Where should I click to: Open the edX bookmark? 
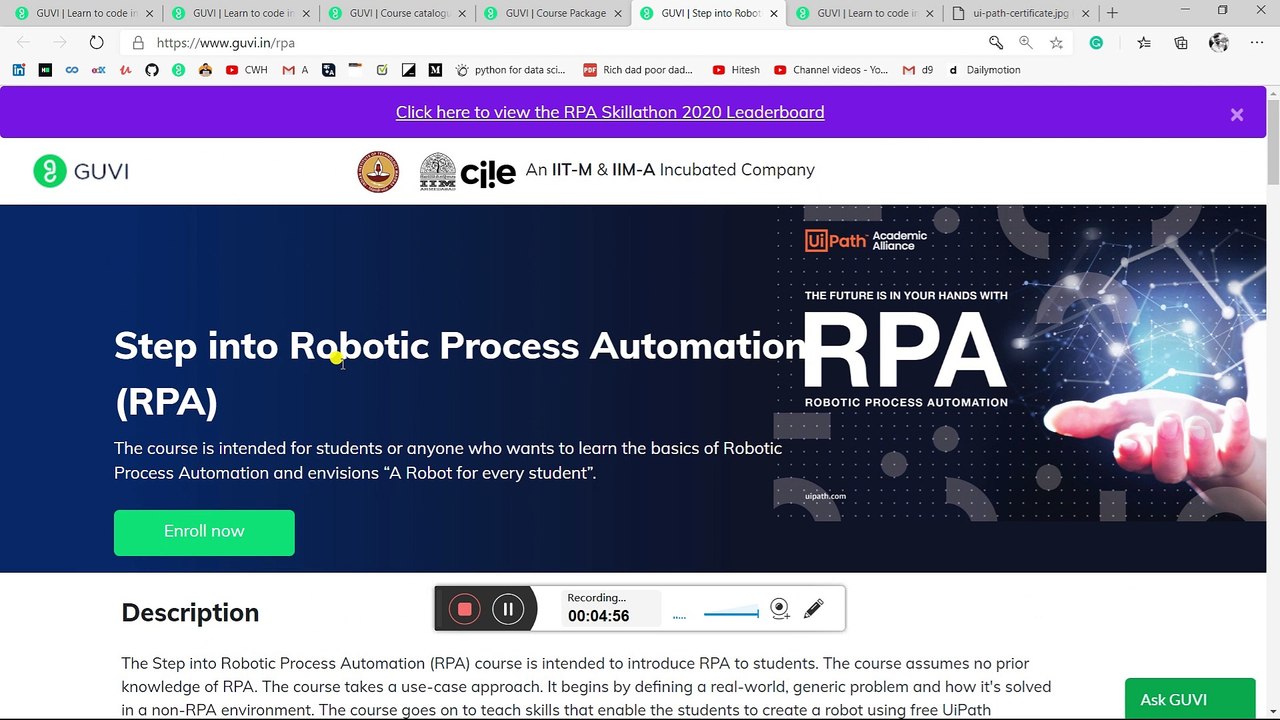pyautogui.click(x=99, y=70)
